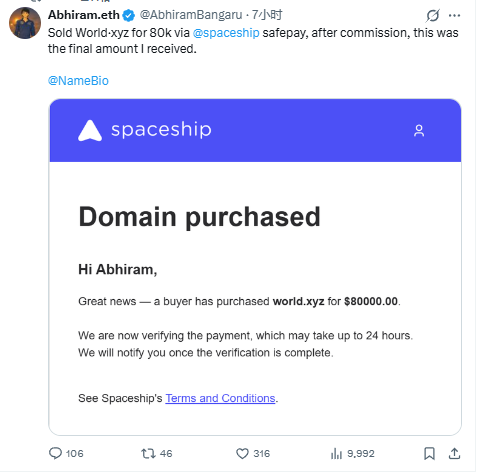477x472 pixels.
Task: Open the attached Domain purchased image
Action: pos(255,267)
